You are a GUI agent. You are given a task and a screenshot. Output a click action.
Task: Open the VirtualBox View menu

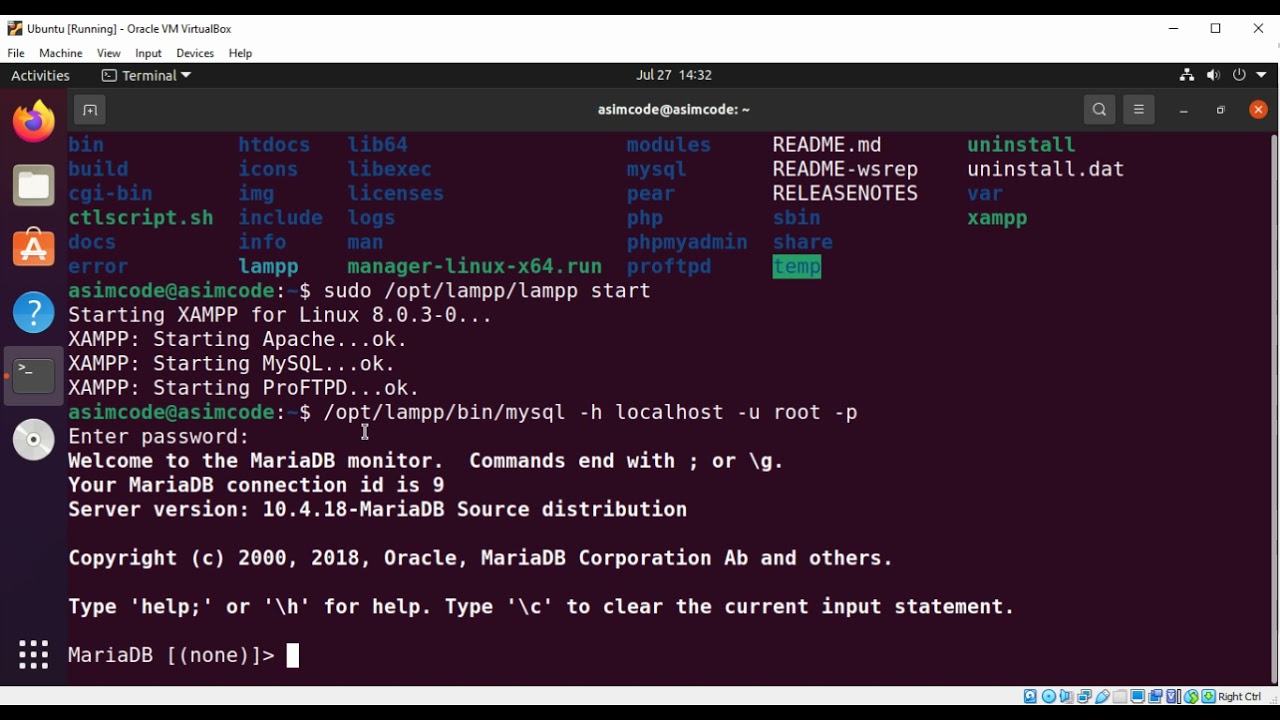pyautogui.click(x=109, y=53)
